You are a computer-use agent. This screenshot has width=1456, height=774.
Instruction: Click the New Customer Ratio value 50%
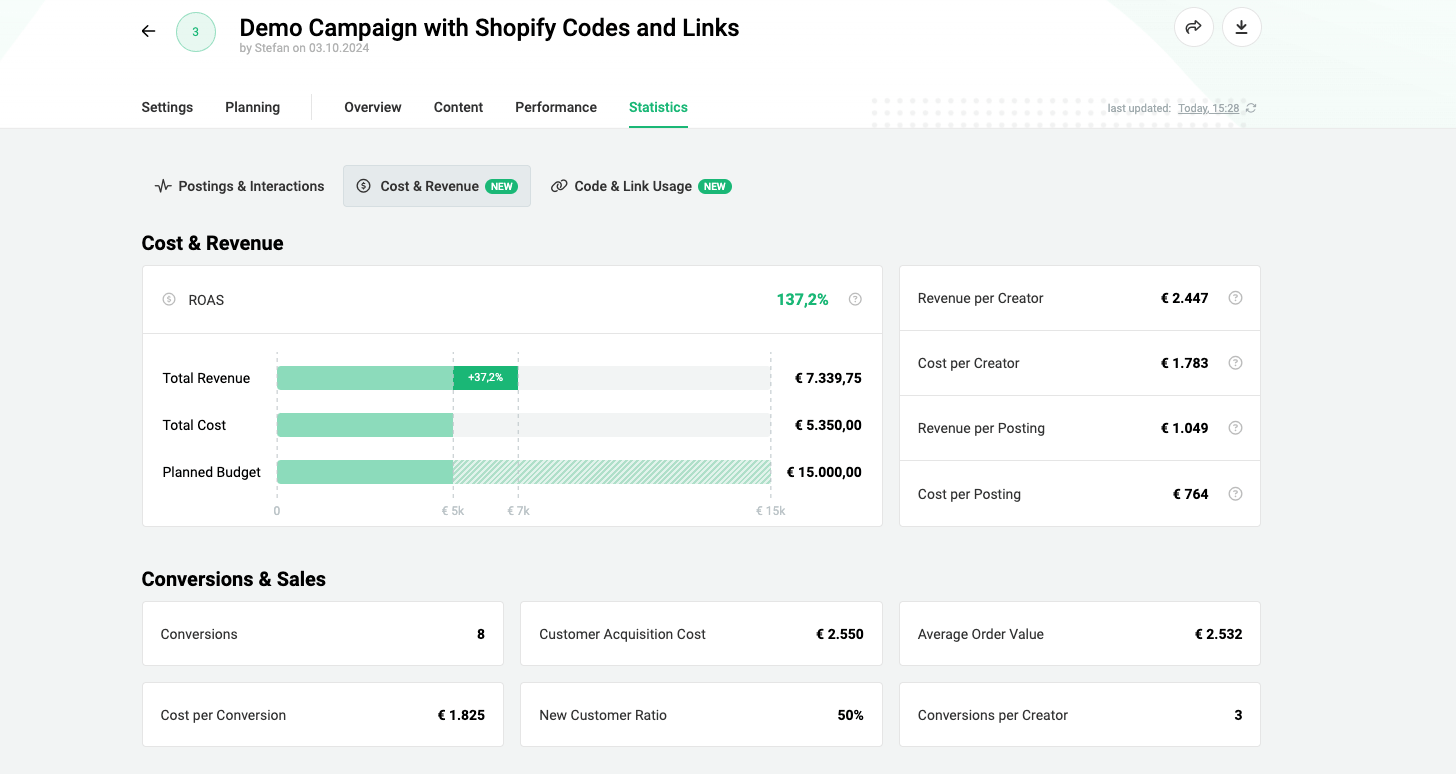click(850, 715)
